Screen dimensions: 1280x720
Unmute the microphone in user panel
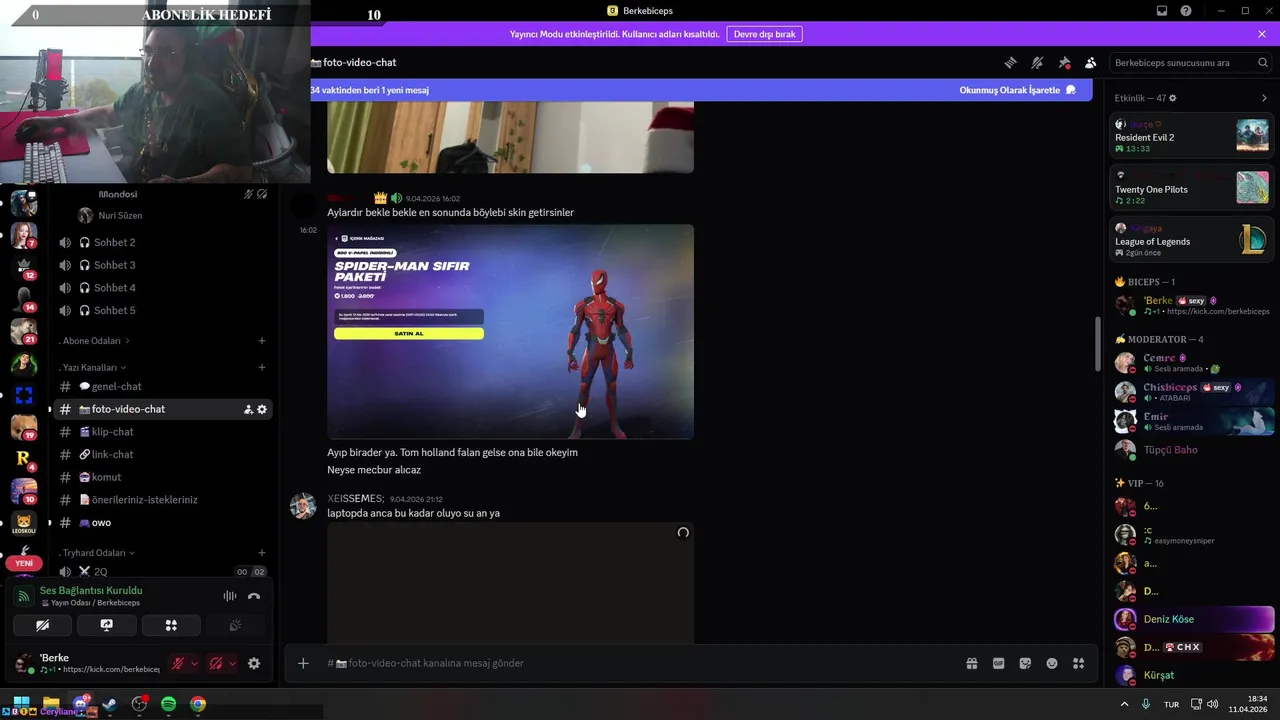coord(178,663)
